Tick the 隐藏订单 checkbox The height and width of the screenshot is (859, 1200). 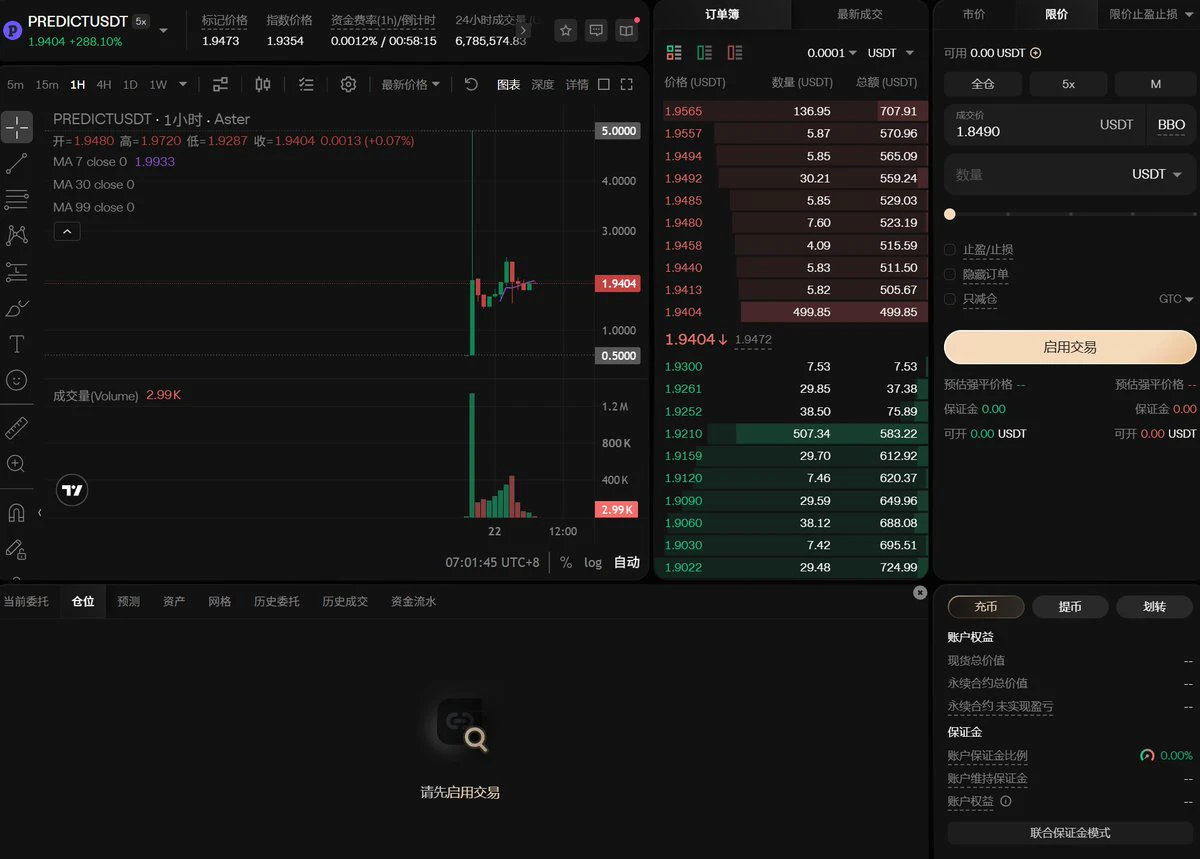pos(950,274)
